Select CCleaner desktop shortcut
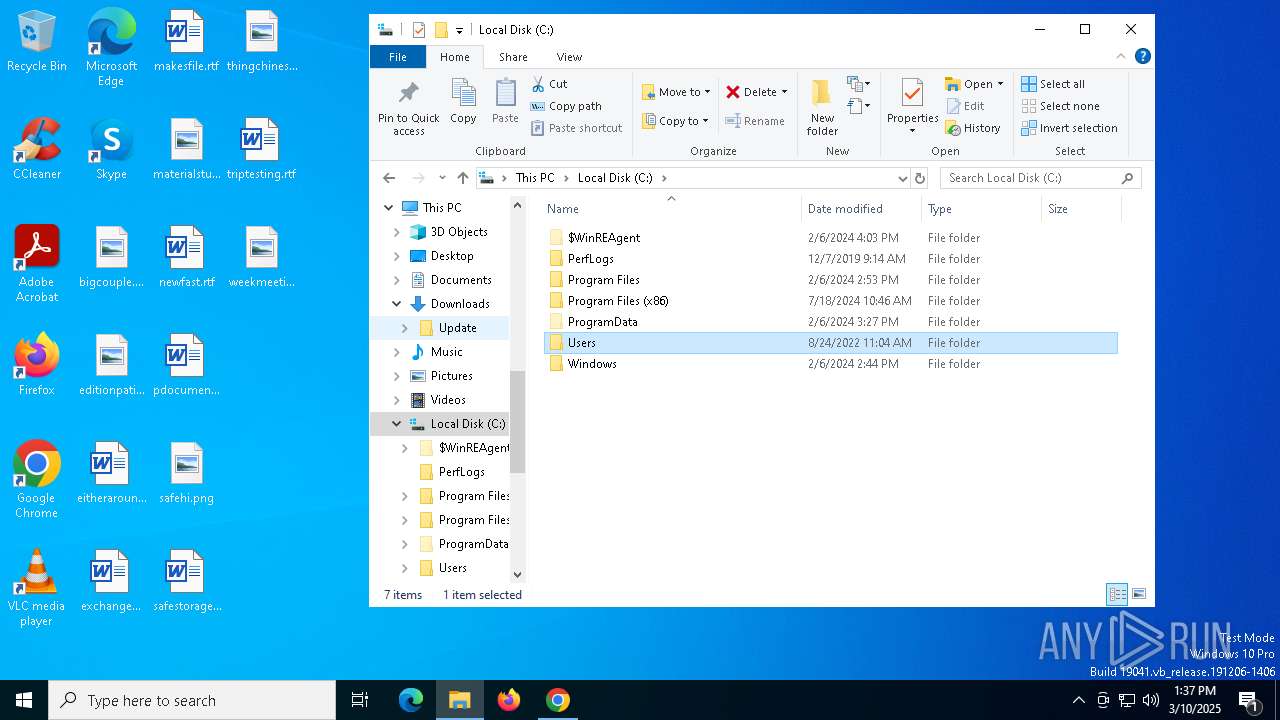The image size is (1280, 720). point(37,149)
